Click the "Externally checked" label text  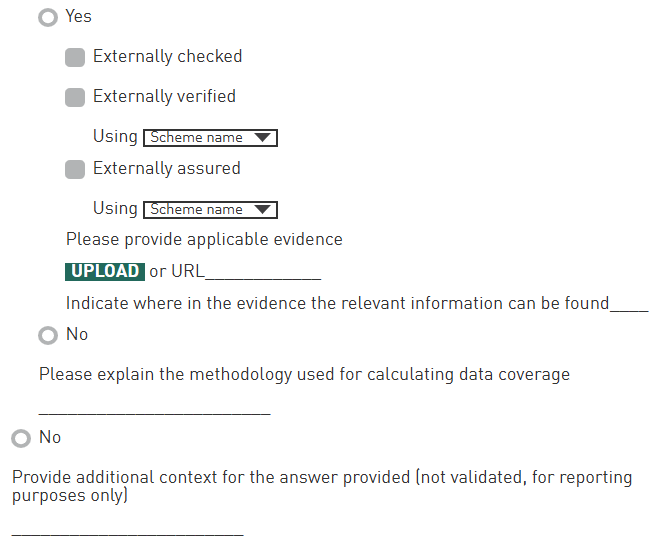(x=167, y=57)
